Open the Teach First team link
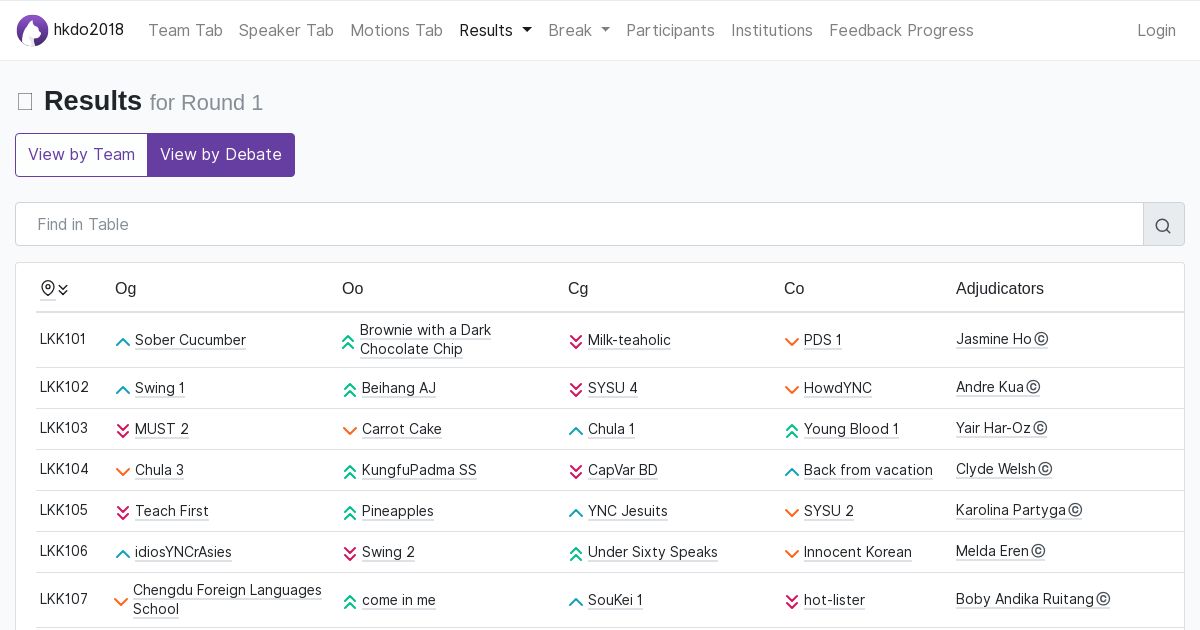 coord(172,511)
